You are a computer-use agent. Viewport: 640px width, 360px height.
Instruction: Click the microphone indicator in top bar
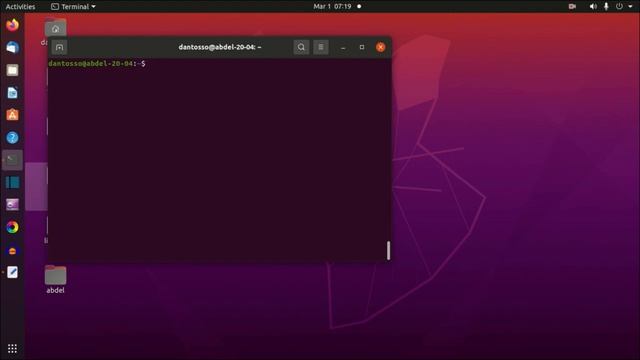pyautogui.click(x=606, y=7)
